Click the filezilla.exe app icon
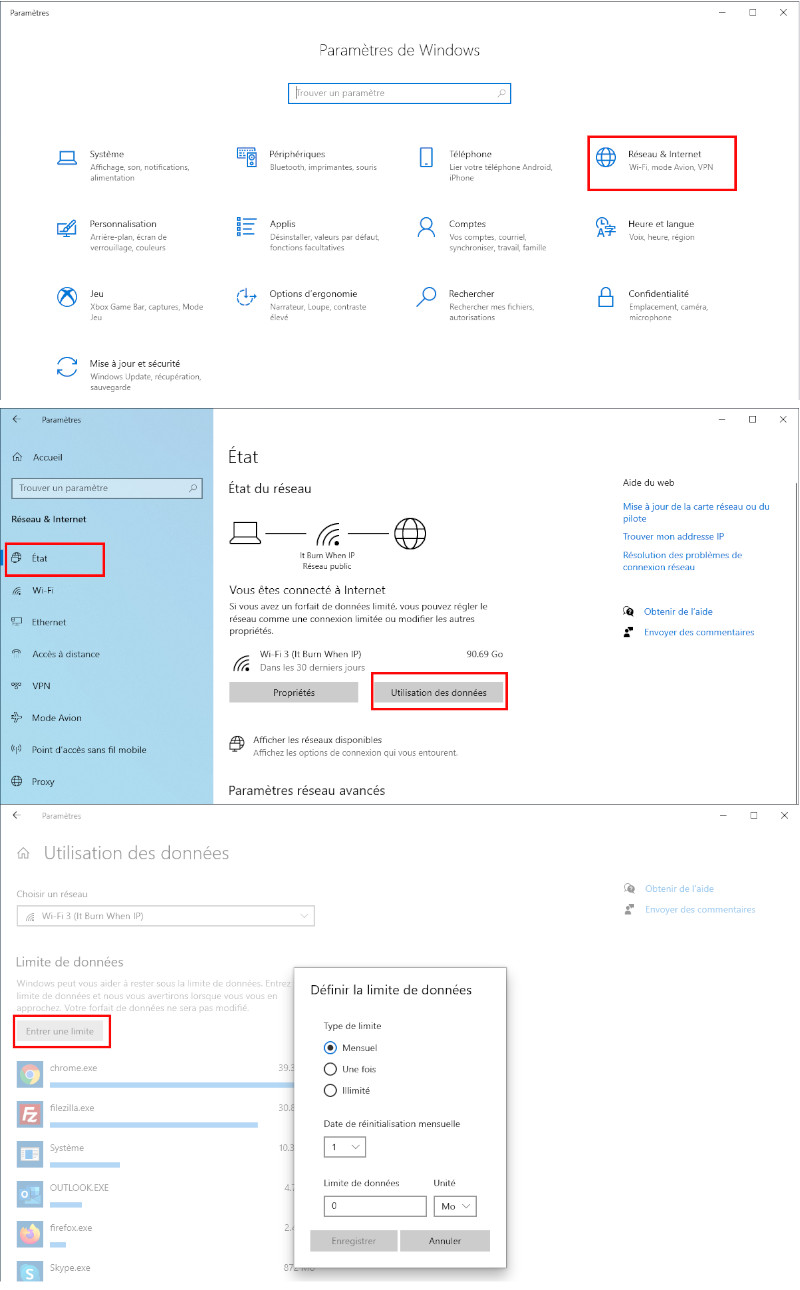This screenshot has width=800, height=1290. 30,1114
